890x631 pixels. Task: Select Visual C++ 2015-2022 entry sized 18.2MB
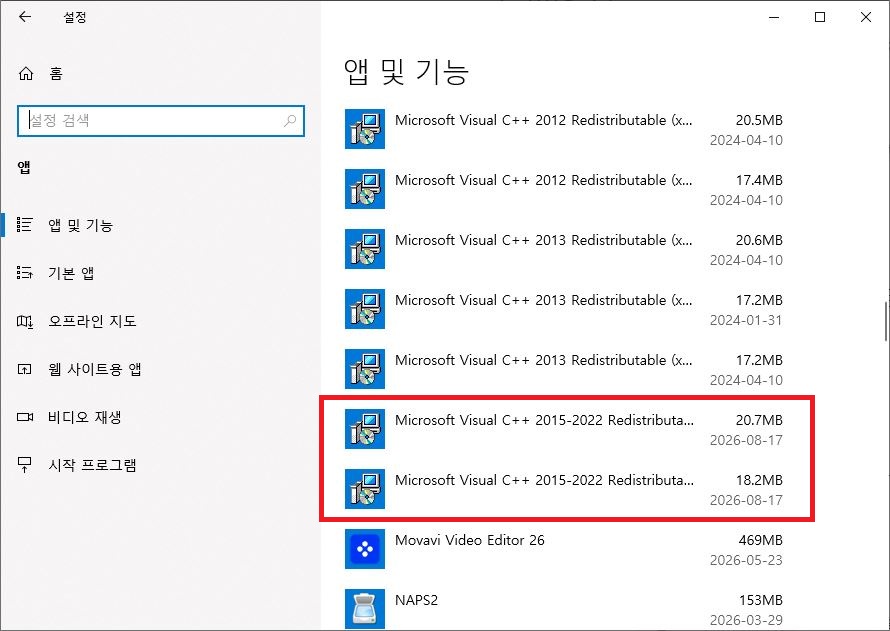pyautogui.click(x=564, y=490)
